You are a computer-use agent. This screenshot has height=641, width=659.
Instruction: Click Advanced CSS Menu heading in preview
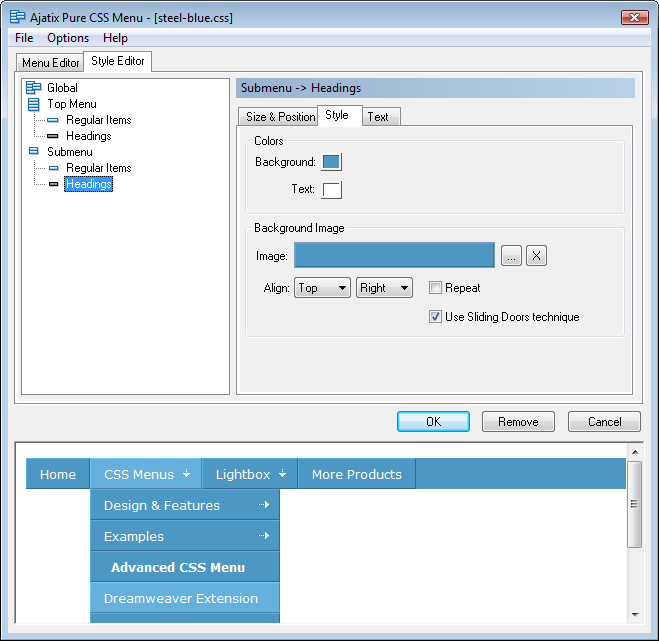pos(185,567)
